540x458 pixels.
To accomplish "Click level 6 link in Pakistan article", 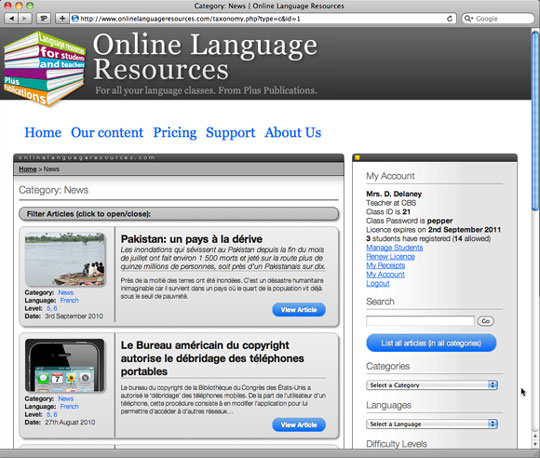I will (x=55, y=308).
